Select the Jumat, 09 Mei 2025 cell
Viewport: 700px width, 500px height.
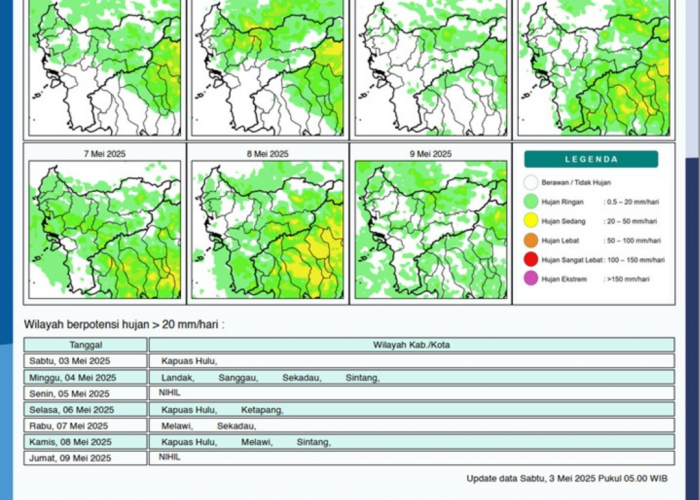point(86,458)
